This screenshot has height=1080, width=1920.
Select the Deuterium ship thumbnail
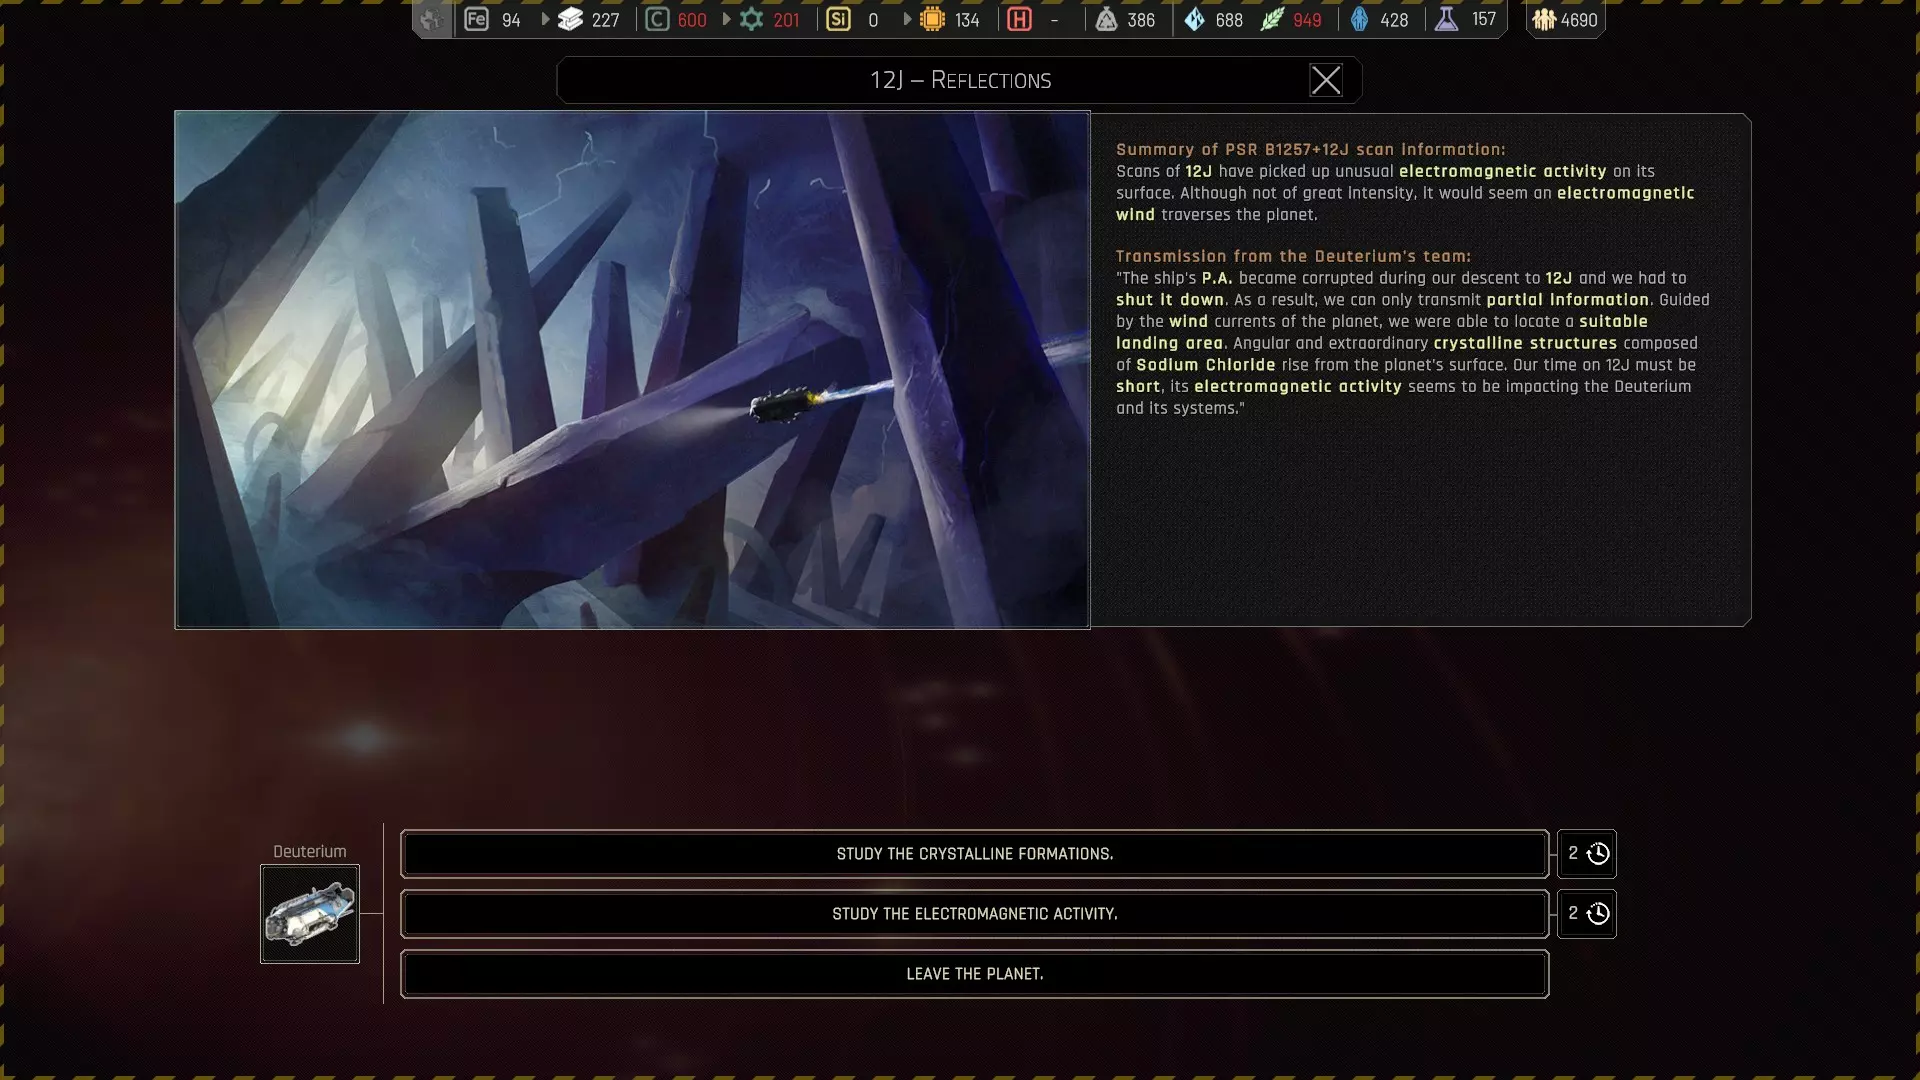pyautogui.click(x=310, y=914)
